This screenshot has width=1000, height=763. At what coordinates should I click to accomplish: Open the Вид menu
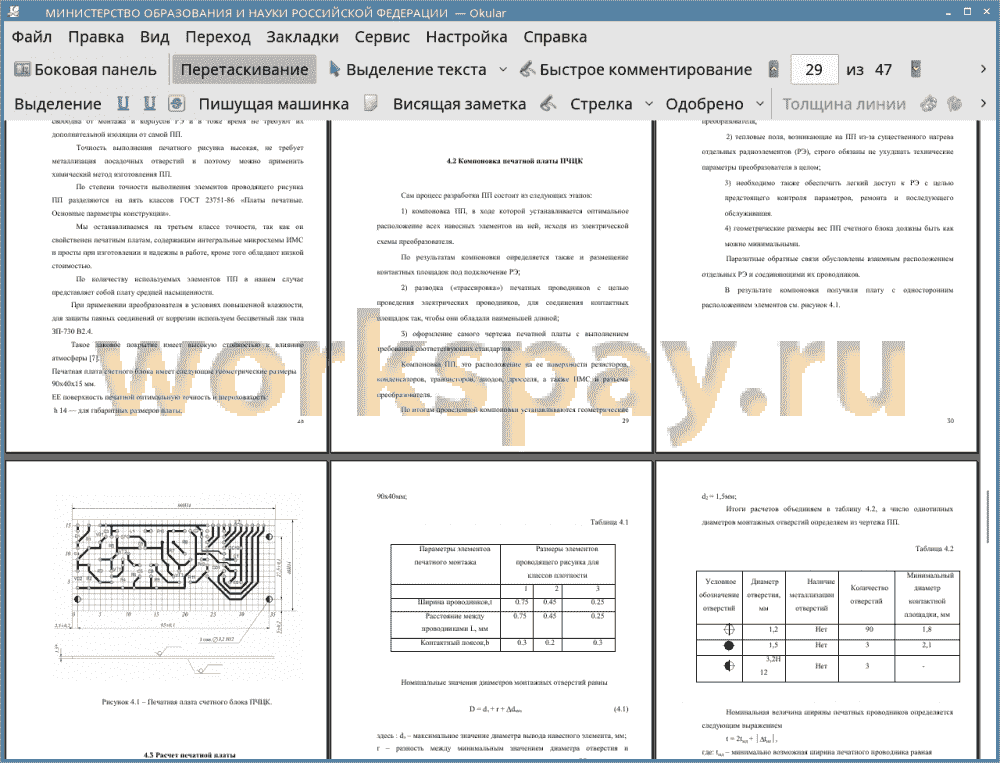[154, 37]
